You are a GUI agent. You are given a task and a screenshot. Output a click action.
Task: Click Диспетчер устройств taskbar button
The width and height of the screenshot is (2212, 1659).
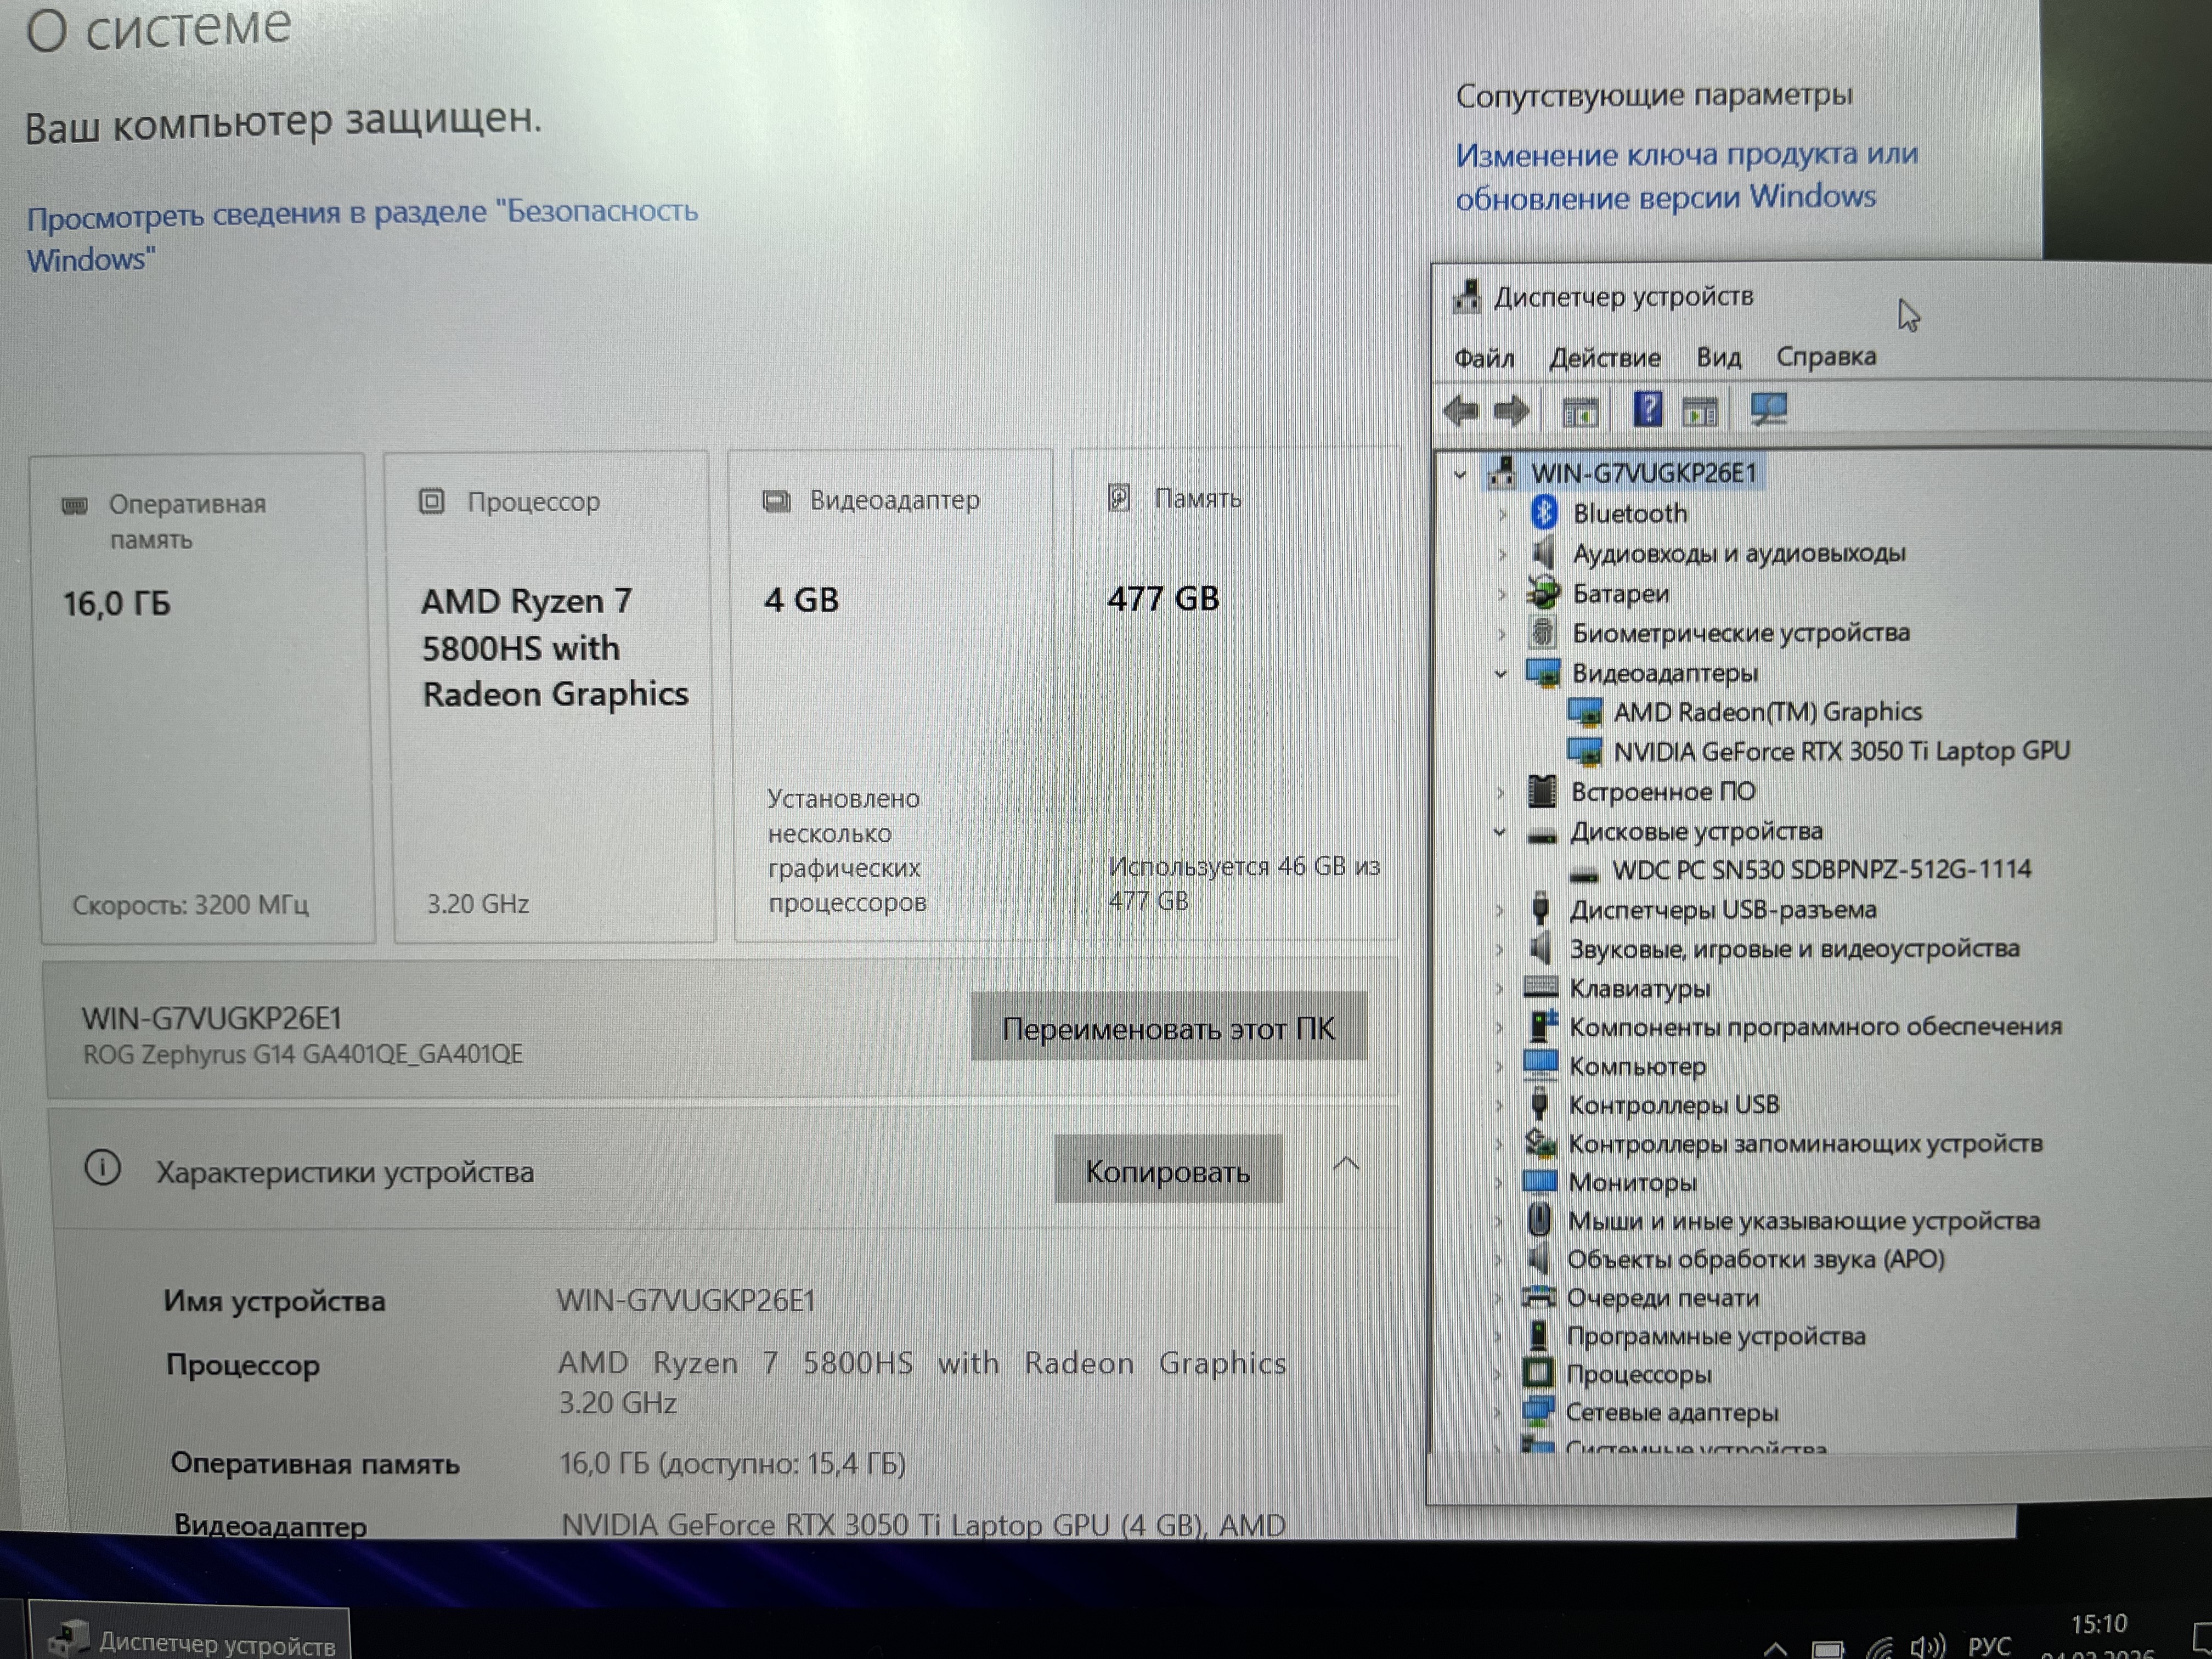coord(190,1640)
